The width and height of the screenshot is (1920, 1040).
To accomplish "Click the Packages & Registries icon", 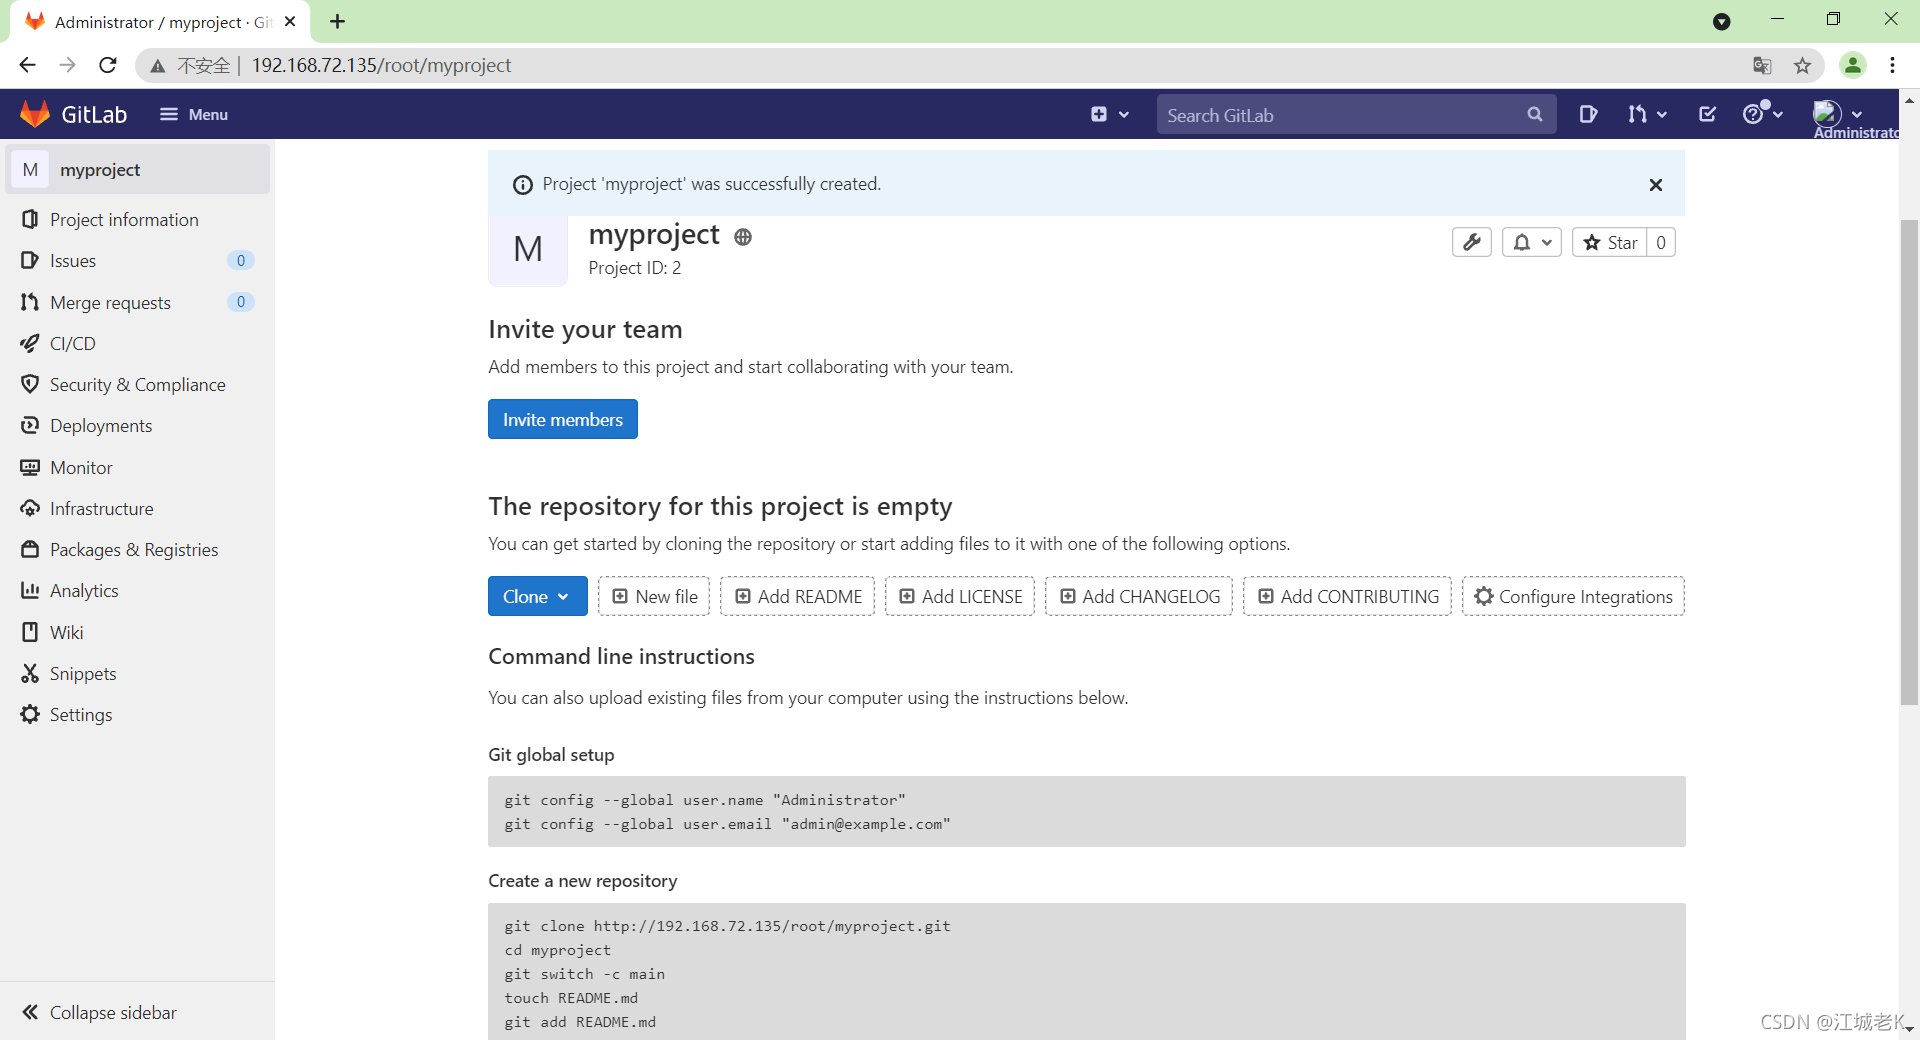I will 30,549.
